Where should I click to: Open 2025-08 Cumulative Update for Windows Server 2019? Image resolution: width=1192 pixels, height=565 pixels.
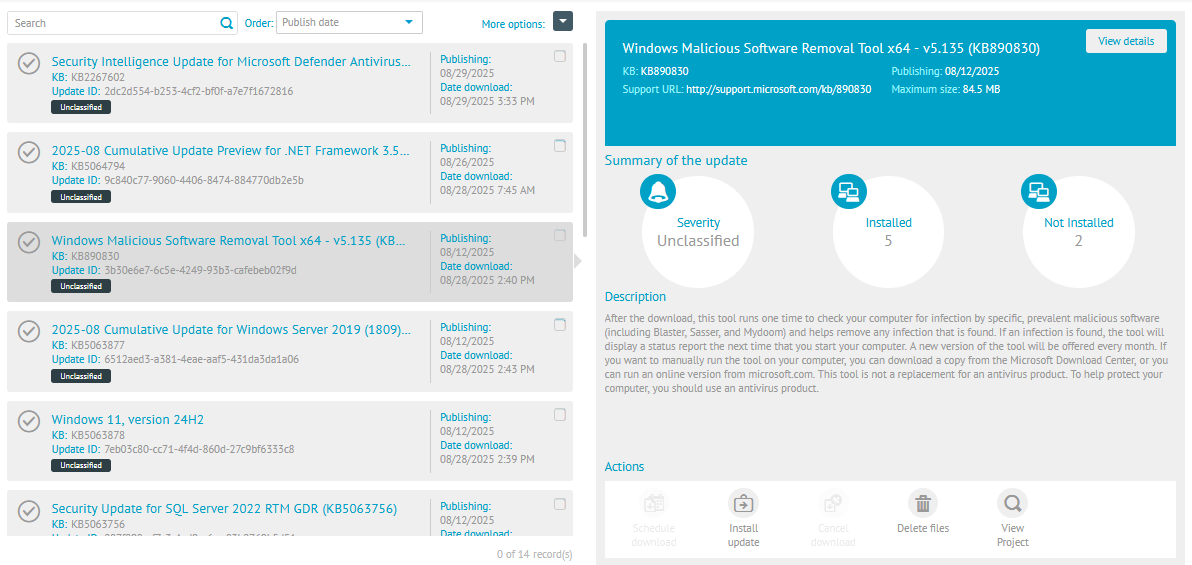point(232,330)
